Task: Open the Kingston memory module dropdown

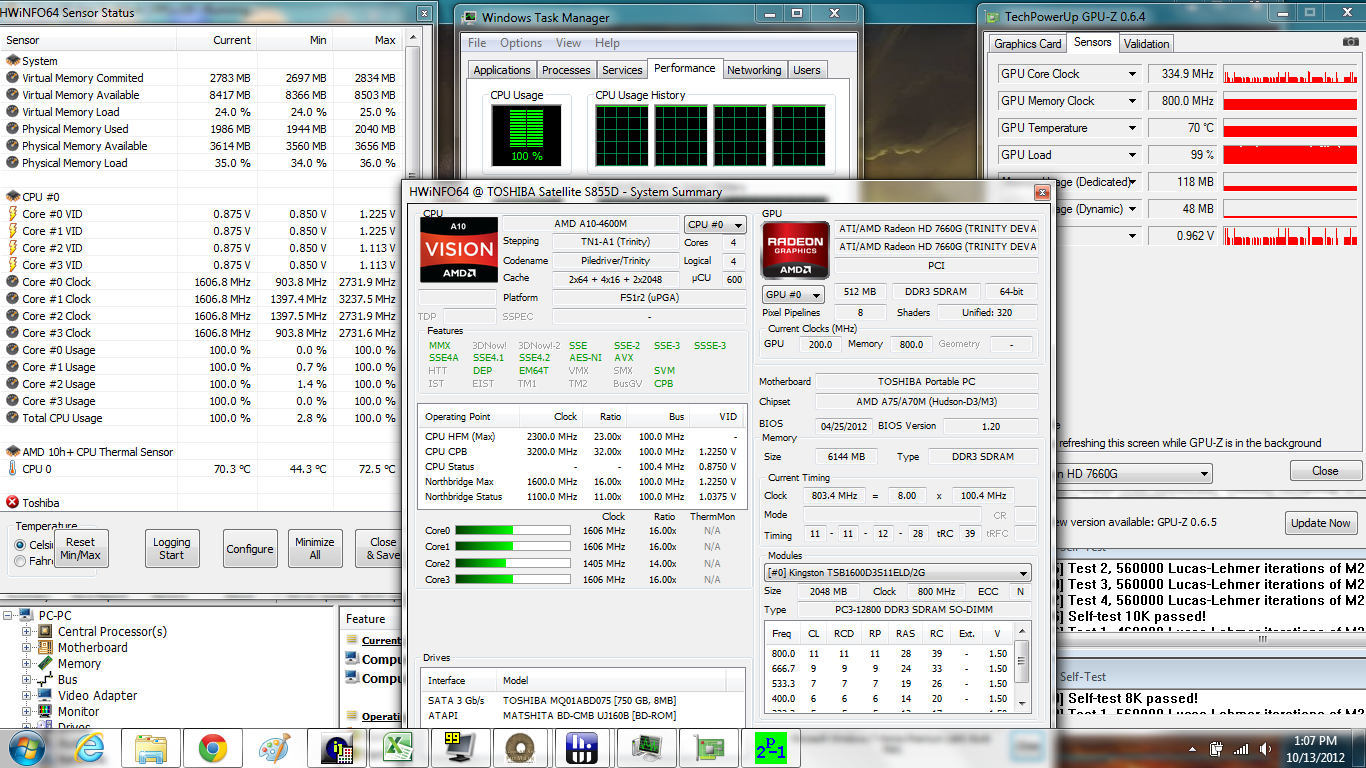Action: point(897,573)
